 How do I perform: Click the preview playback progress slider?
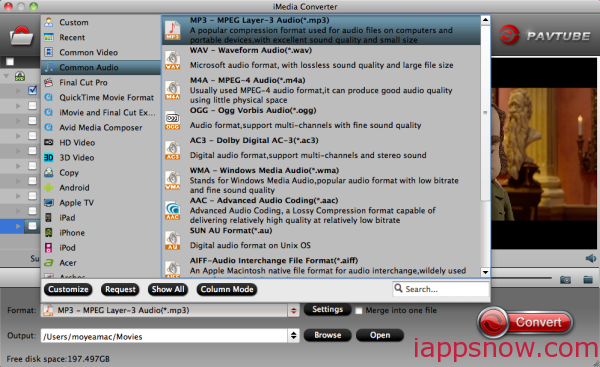pyautogui.click(x=521, y=278)
